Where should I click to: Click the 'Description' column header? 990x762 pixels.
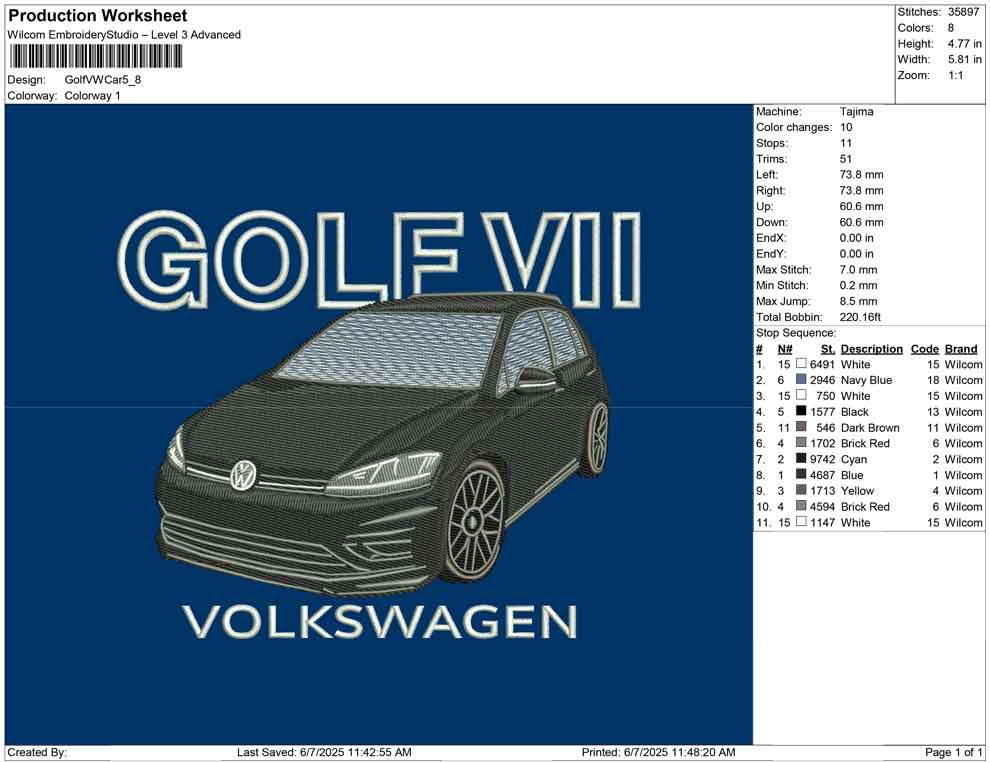point(872,348)
